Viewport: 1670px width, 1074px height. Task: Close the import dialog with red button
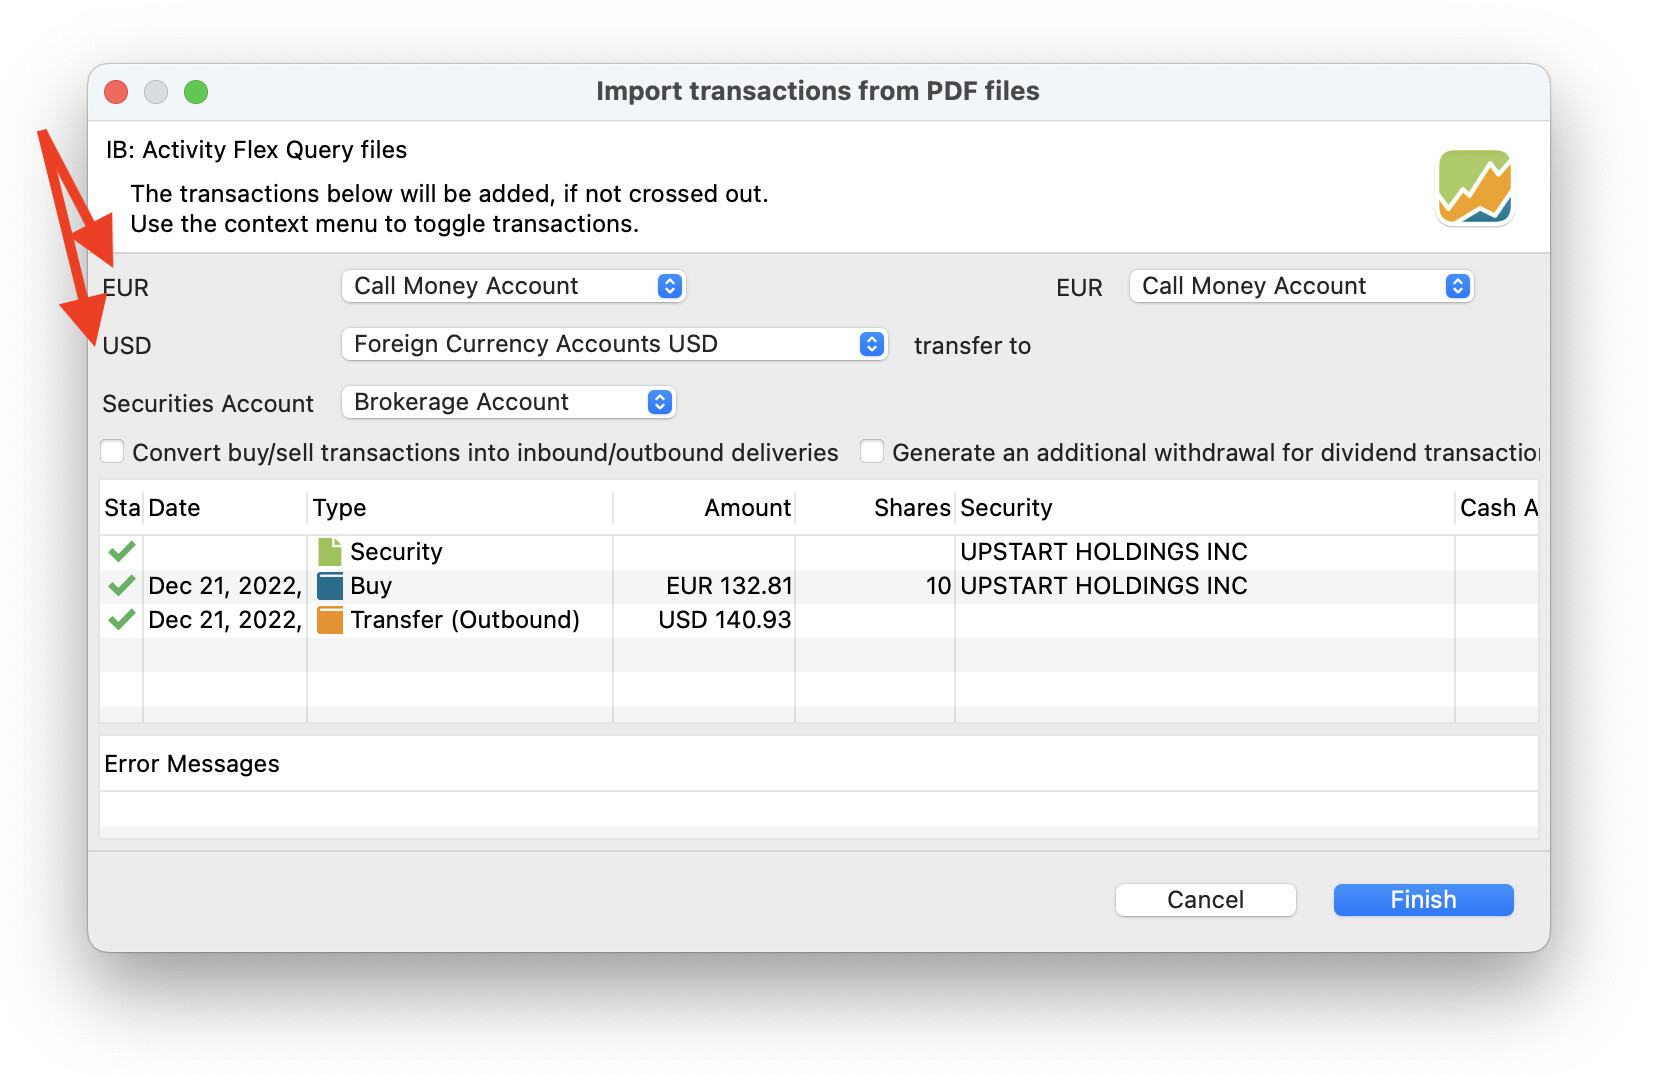(x=116, y=92)
